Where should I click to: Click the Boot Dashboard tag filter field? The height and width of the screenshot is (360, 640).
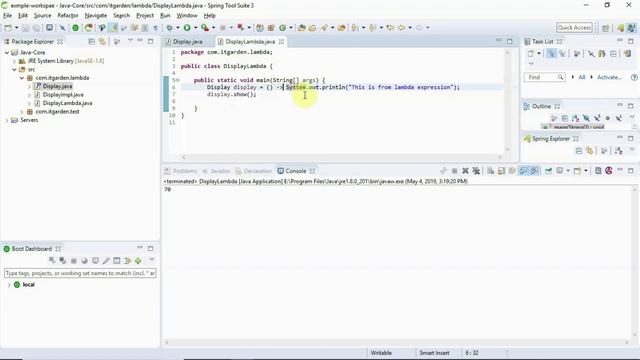[x=80, y=273]
